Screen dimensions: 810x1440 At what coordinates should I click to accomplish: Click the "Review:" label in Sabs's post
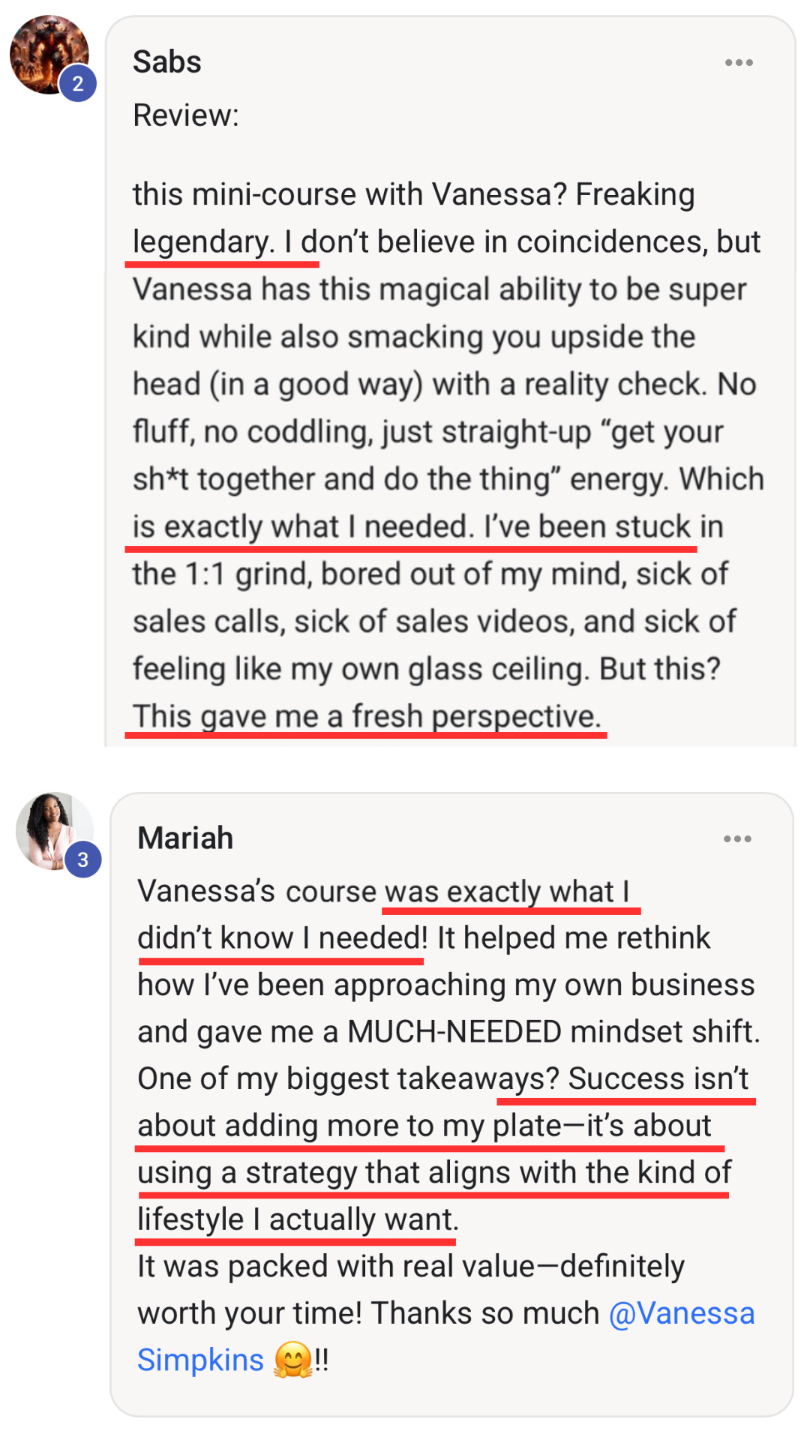[x=185, y=115]
